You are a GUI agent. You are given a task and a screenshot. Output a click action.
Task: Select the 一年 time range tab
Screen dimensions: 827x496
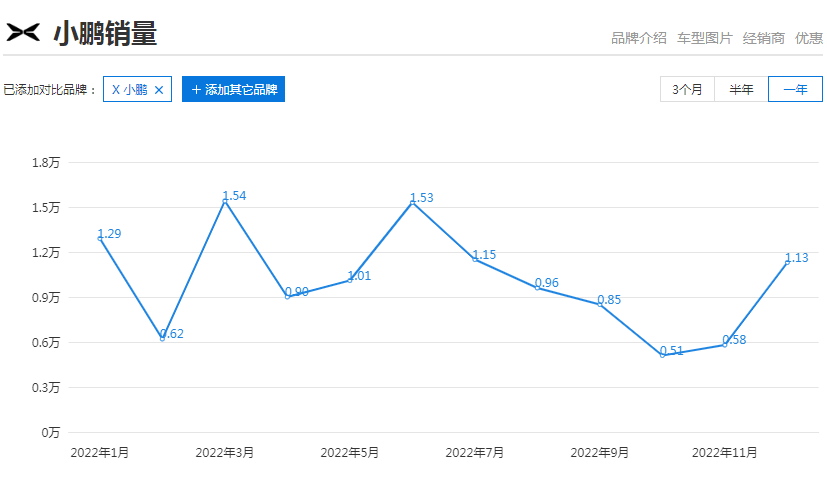coord(795,89)
